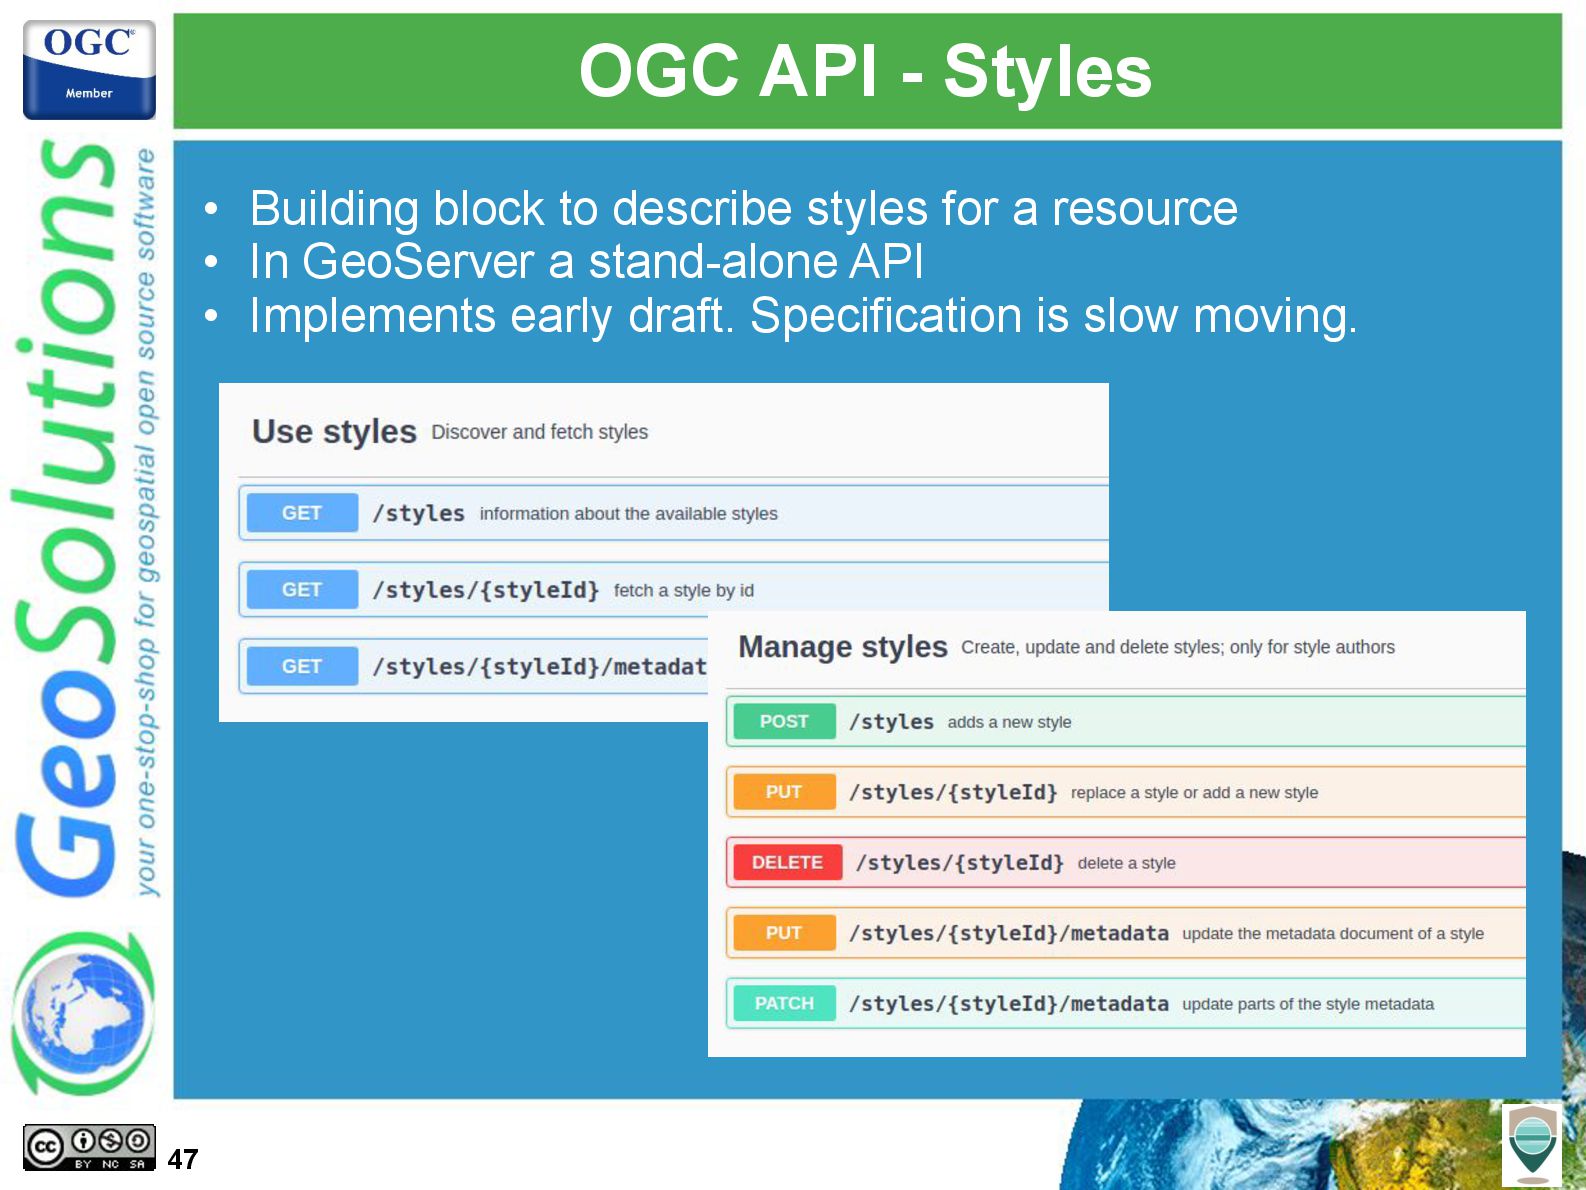Click 'information about the available styles' text
Screen dimensions: 1586x1190
[x=629, y=514]
